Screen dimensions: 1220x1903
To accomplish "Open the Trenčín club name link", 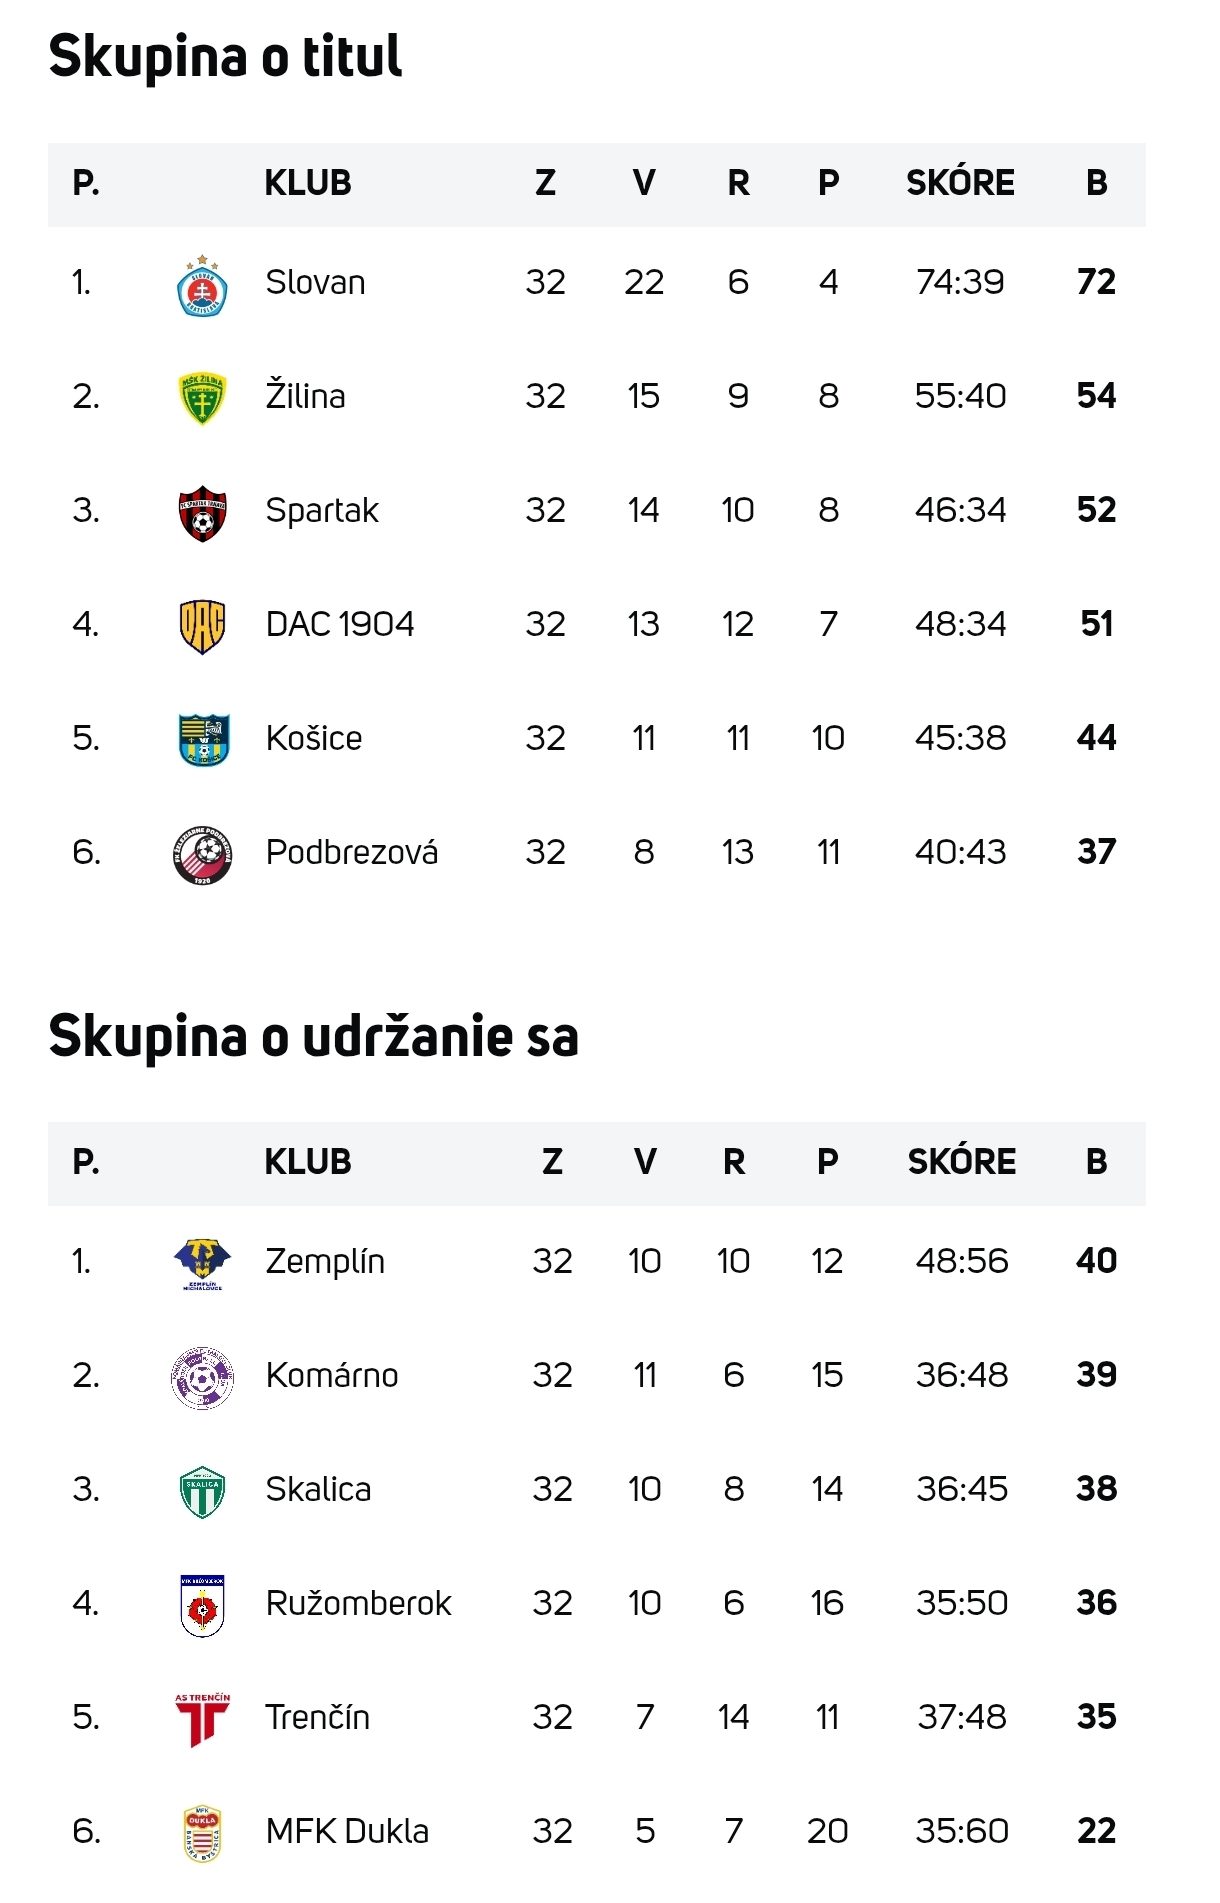I will coord(317,1718).
